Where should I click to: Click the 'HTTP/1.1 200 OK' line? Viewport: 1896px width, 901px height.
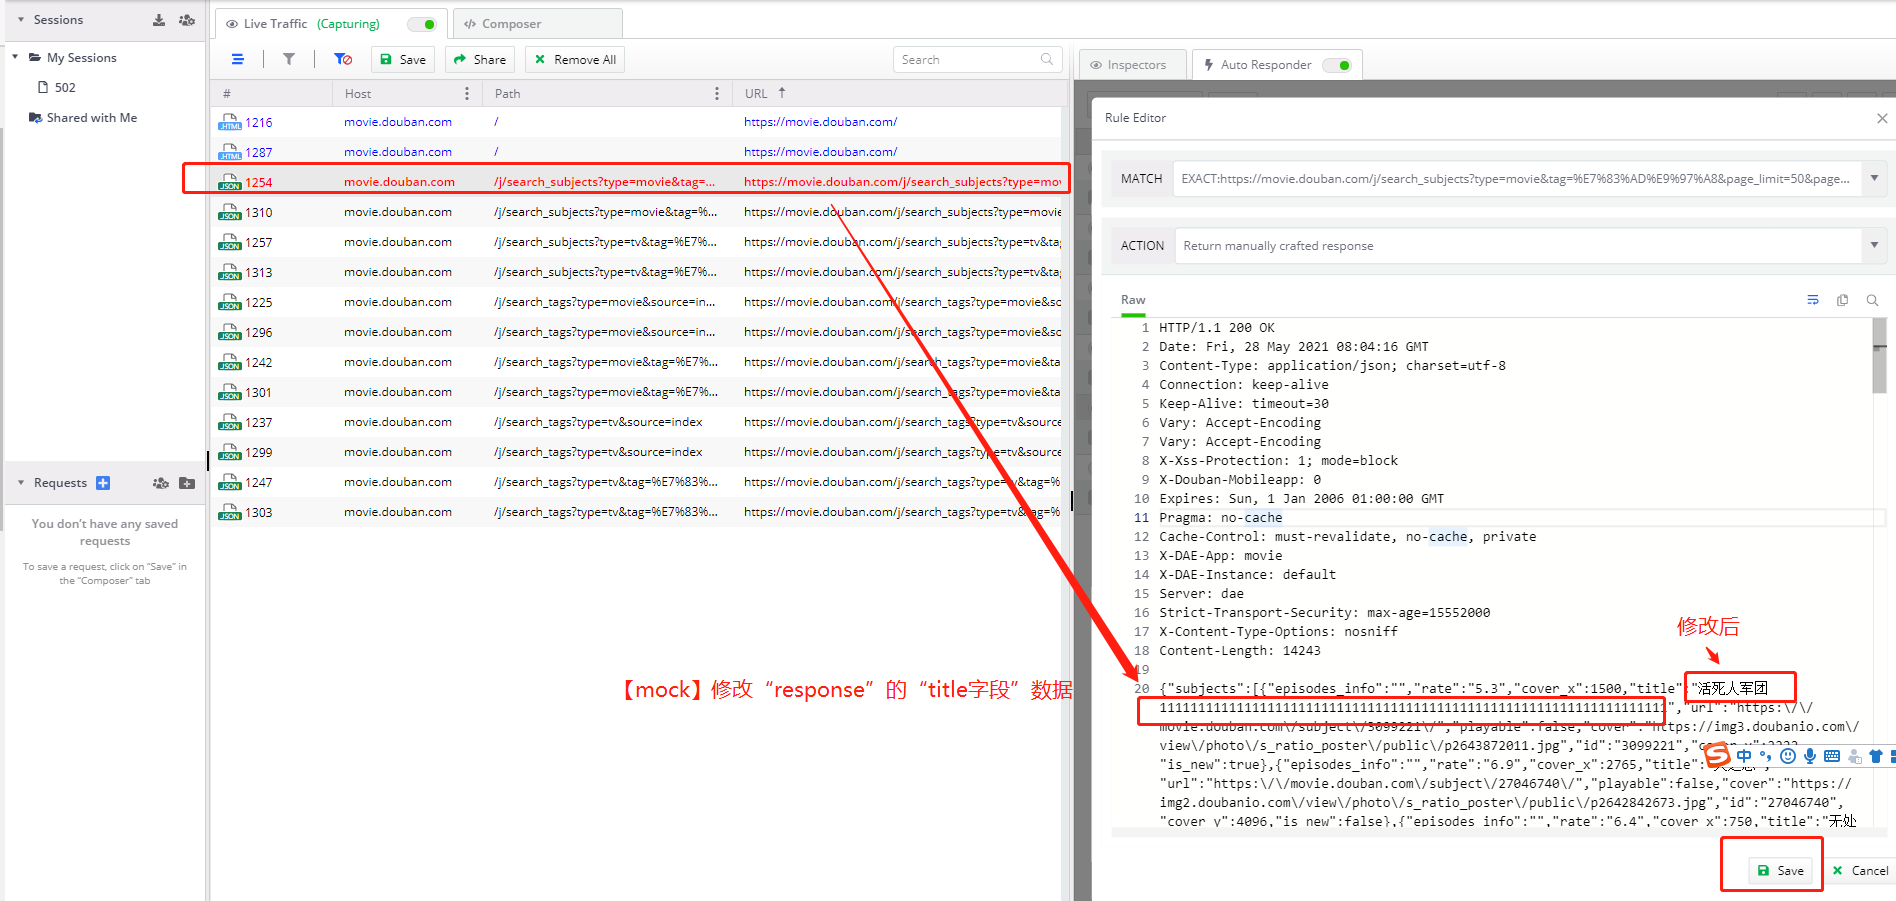[x=1216, y=328]
